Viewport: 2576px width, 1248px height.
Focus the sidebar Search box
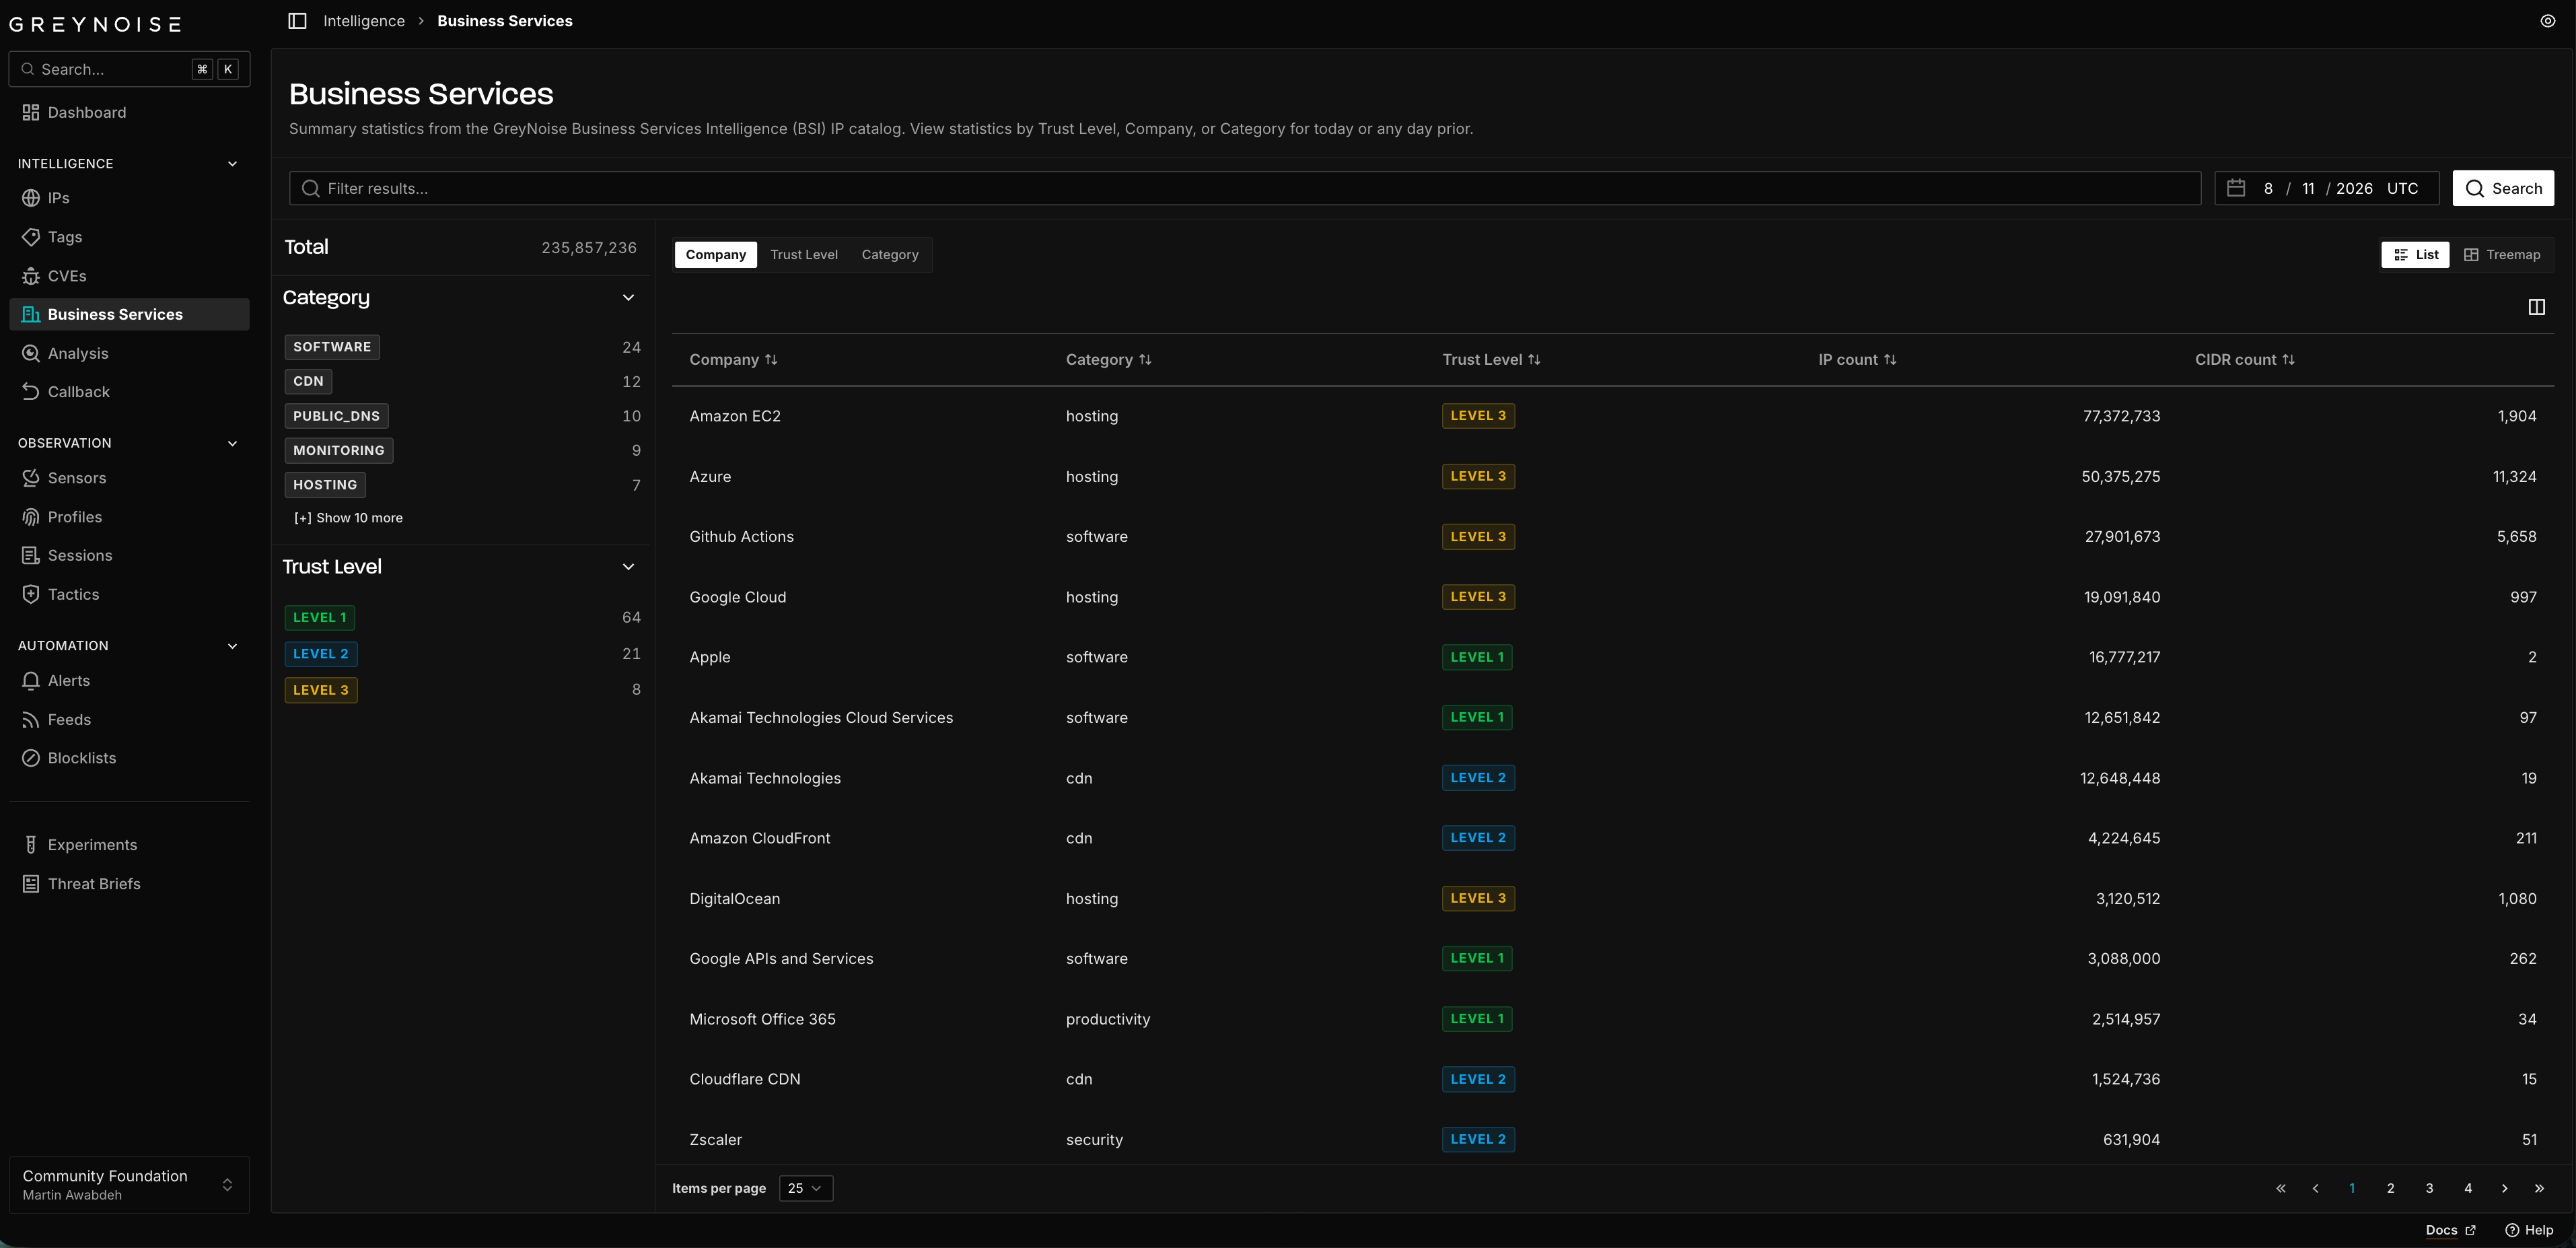point(129,69)
